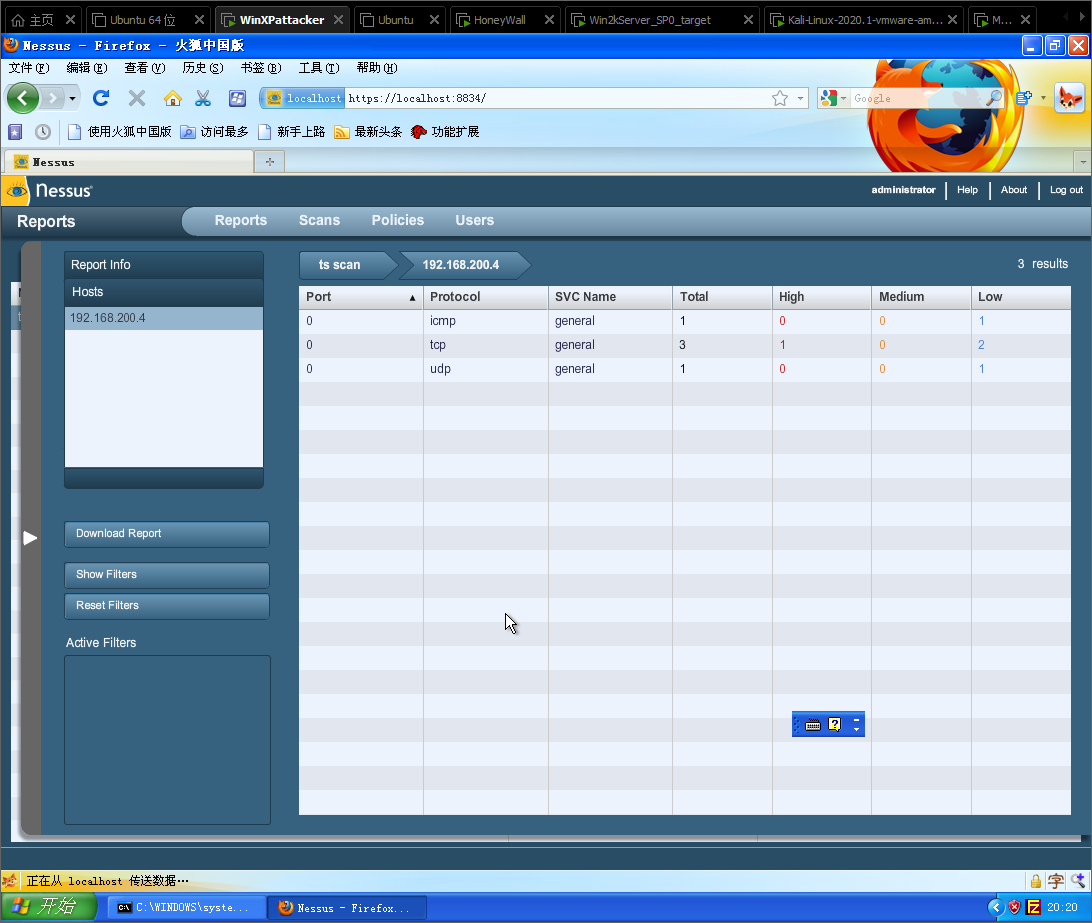Bookmark page with star icon
Screen dimensions: 1092x923
pyautogui.click(x=780, y=98)
